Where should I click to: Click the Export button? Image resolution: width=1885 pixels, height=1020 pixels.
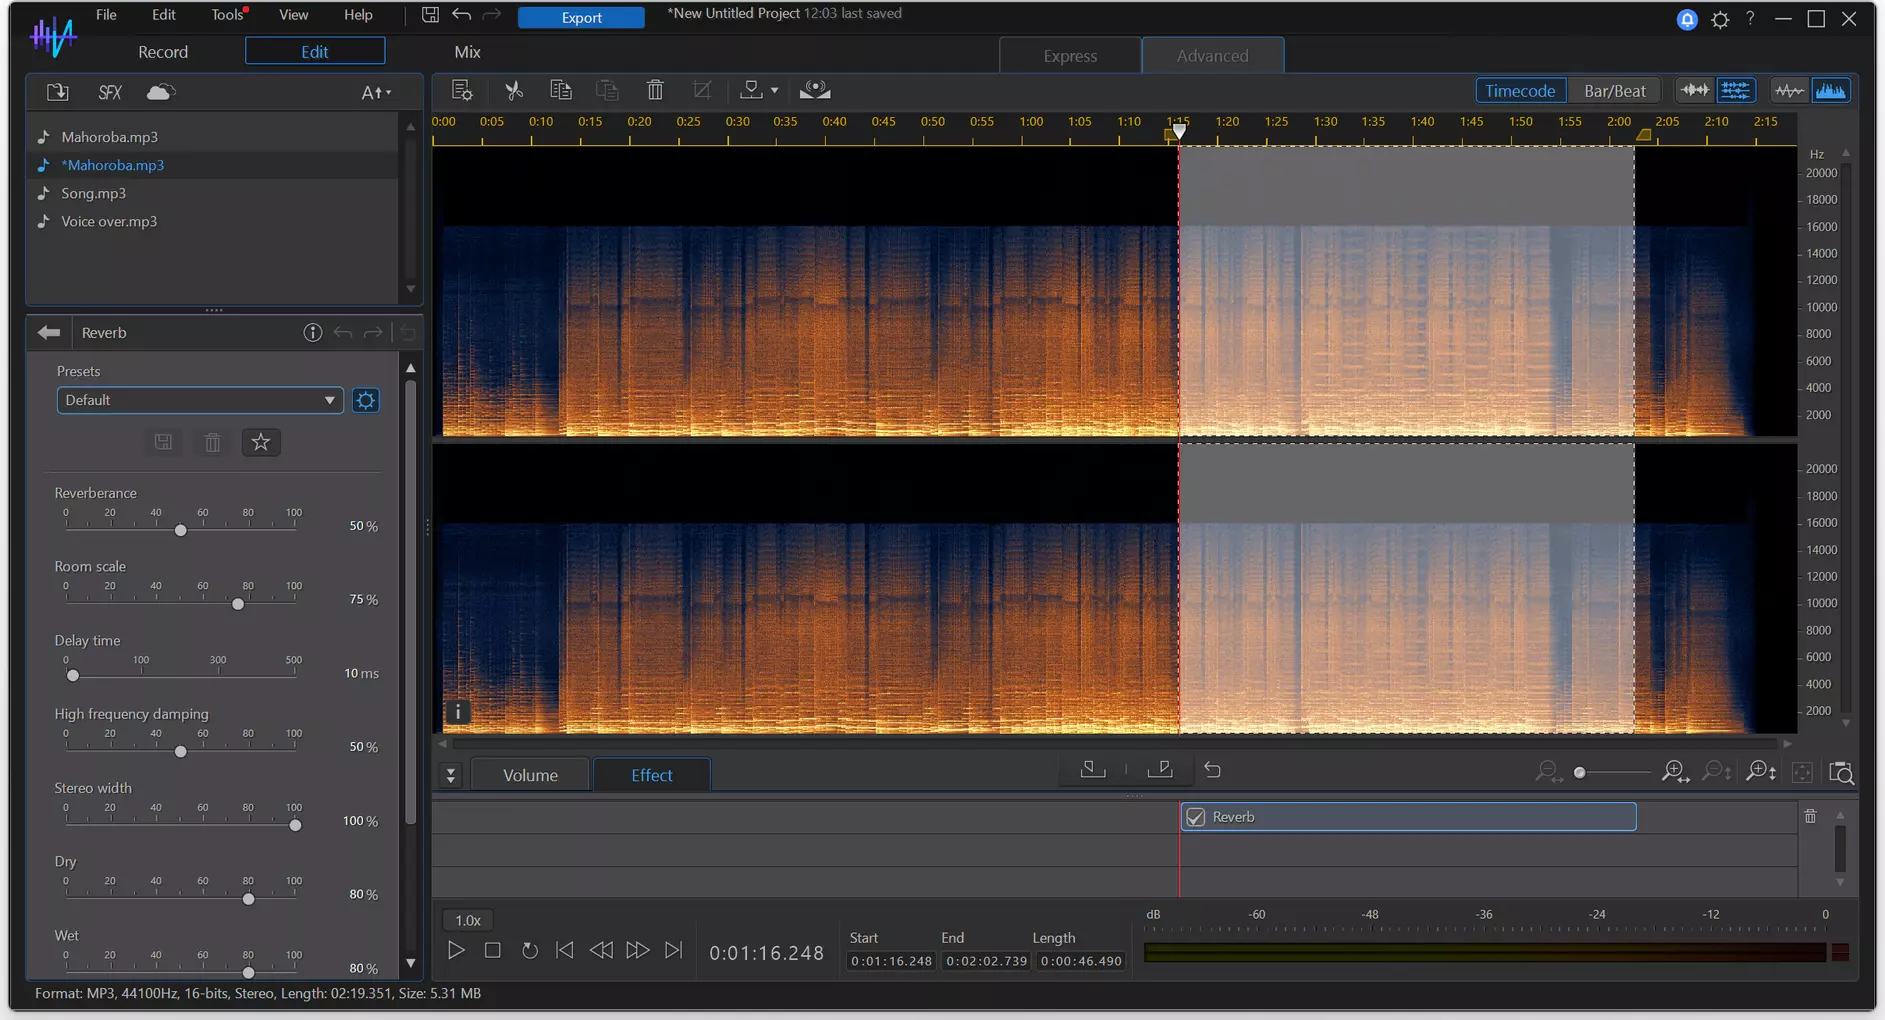pos(581,17)
